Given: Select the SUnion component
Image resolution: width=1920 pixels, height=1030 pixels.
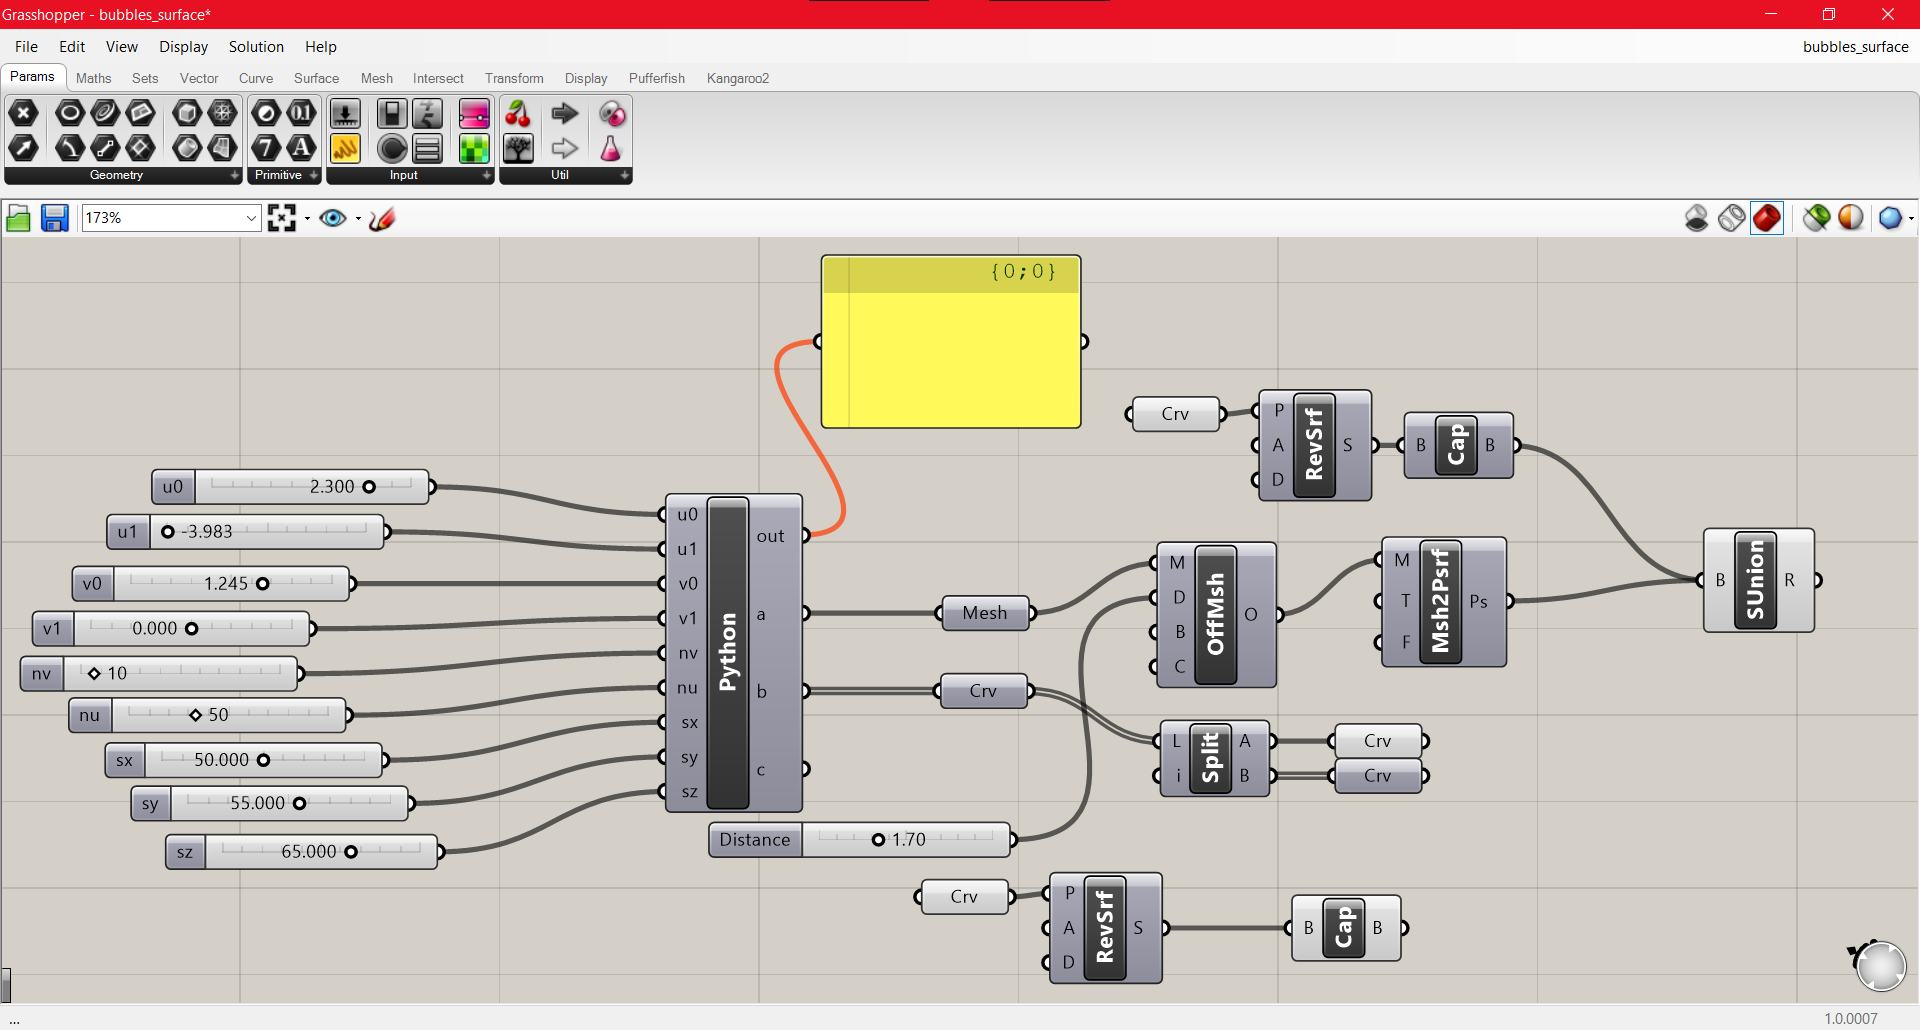Looking at the screenshot, I should click(1756, 580).
